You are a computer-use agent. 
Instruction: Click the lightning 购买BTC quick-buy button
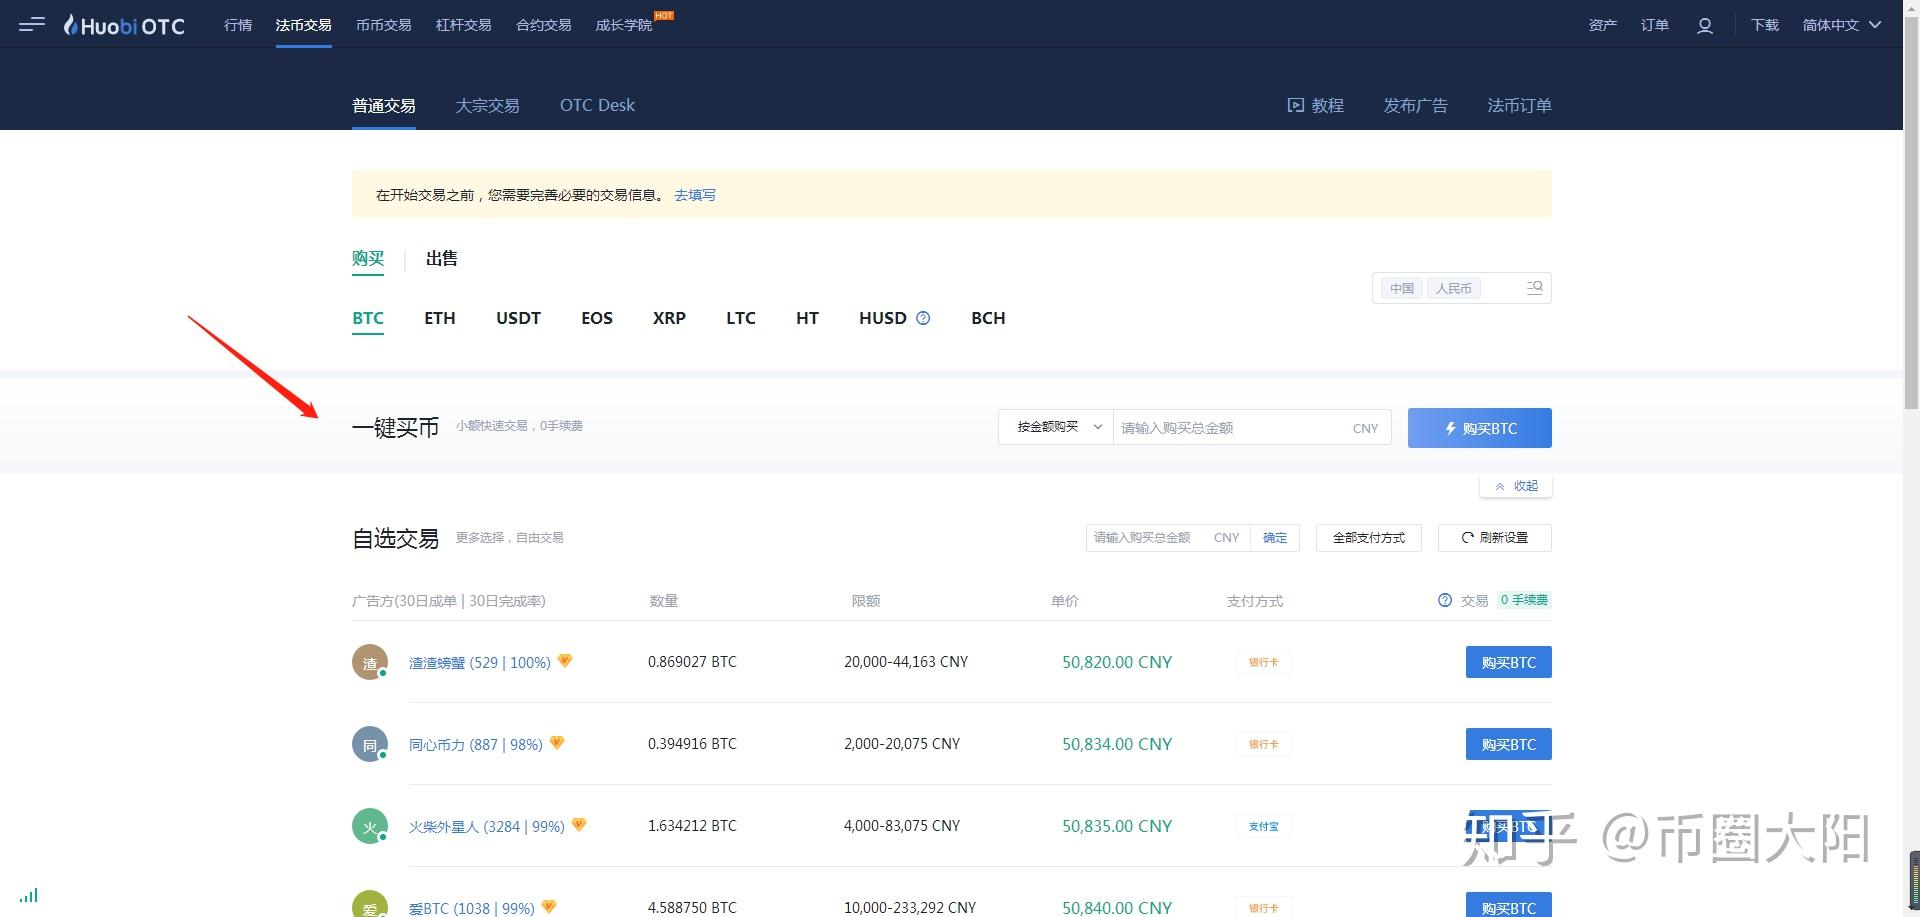click(1479, 428)
